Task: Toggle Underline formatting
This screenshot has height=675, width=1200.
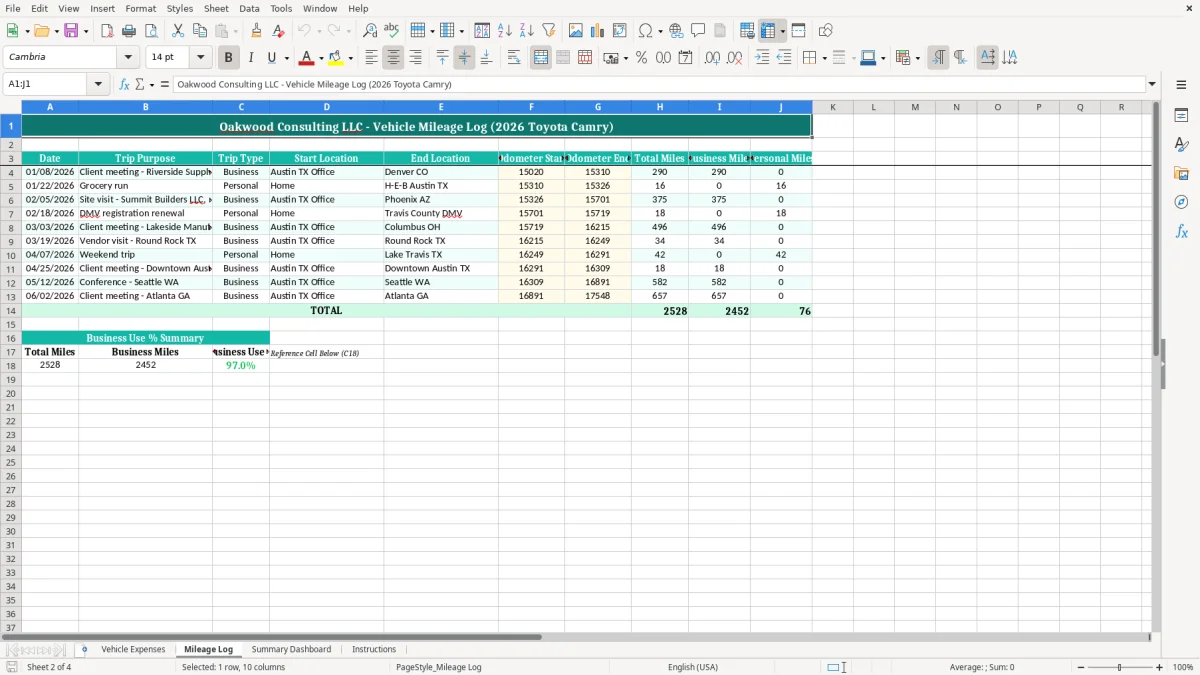Action: pyautogui.click(x=271, y=58)
